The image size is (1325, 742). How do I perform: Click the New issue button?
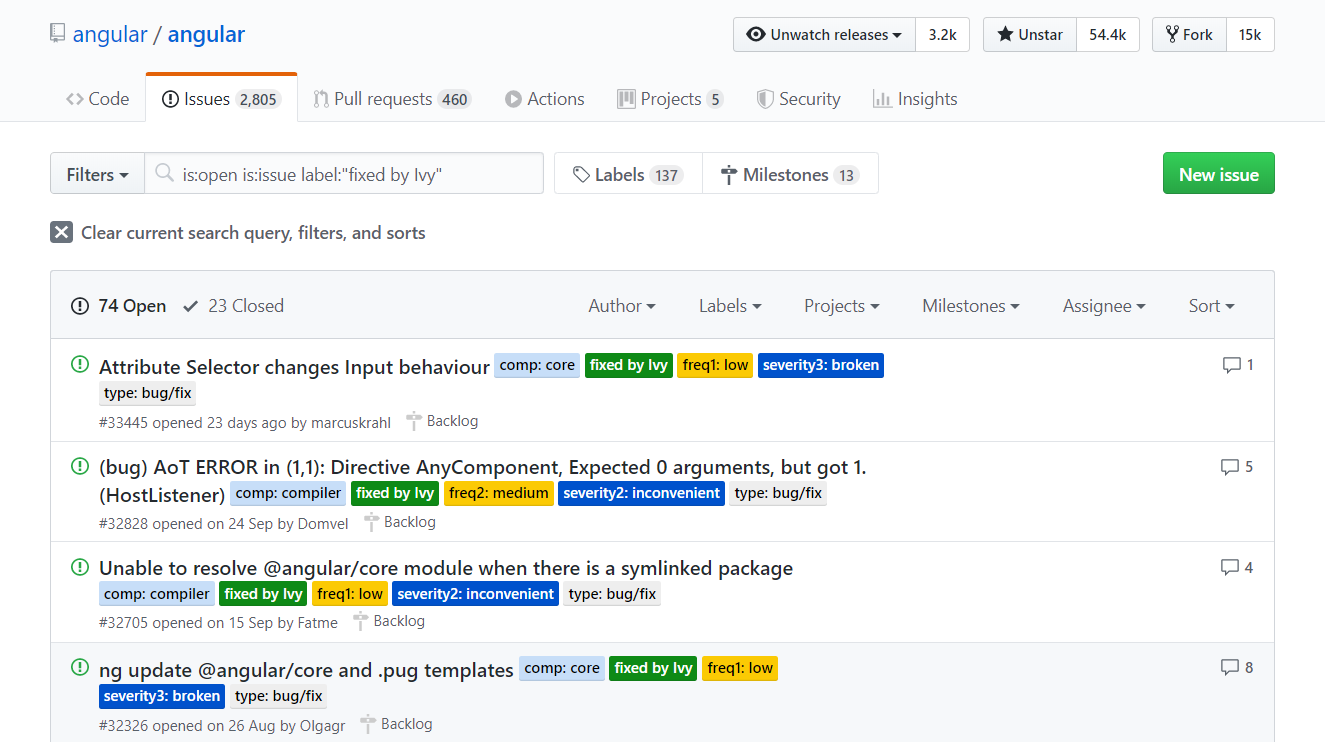click(1218, 173)
